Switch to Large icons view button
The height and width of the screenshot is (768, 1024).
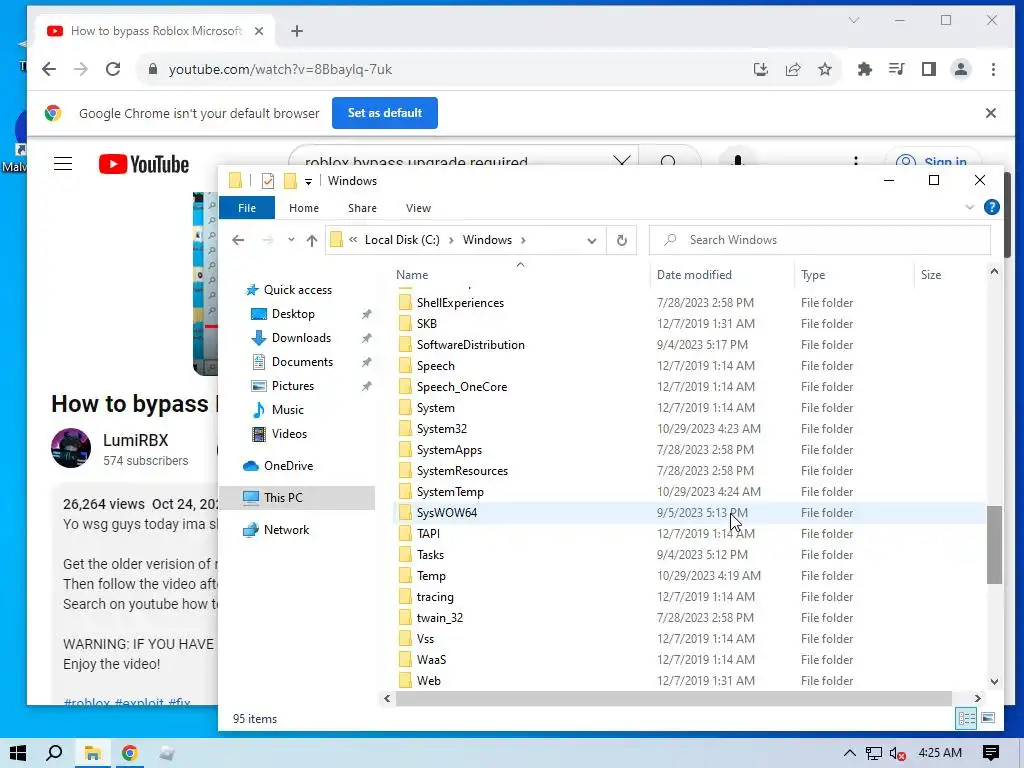(988, 718)
